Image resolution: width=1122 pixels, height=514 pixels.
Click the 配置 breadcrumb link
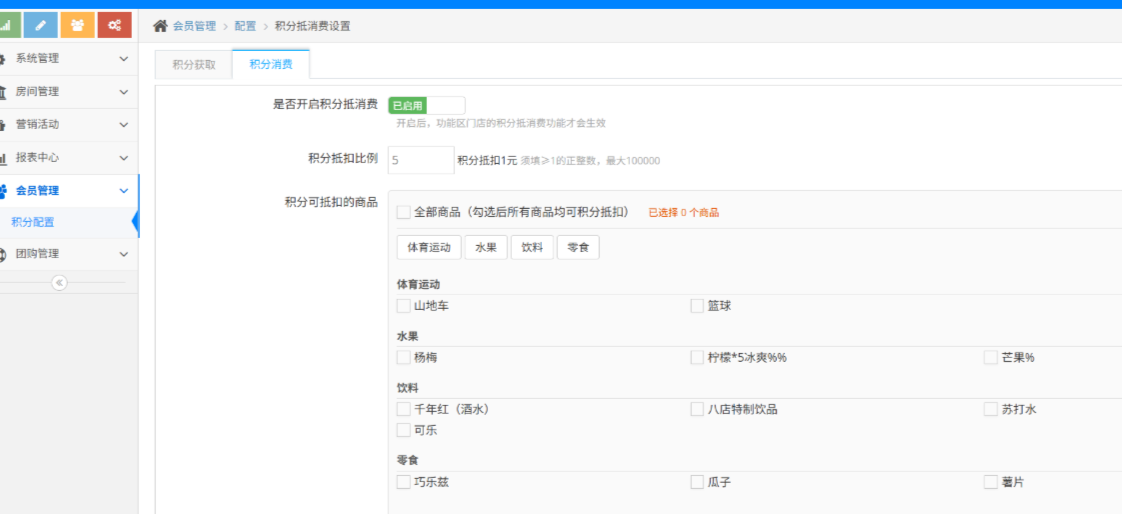(245, 26)
